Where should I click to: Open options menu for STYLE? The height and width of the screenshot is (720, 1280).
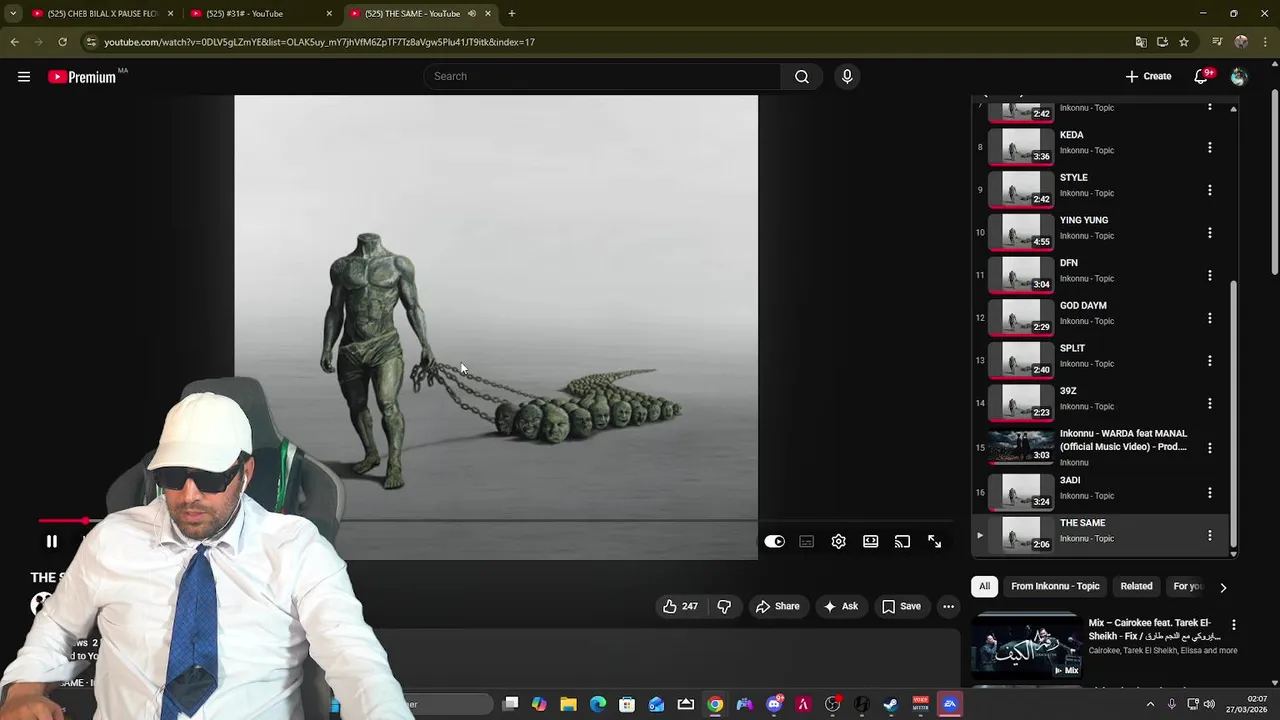[1210, 190]
